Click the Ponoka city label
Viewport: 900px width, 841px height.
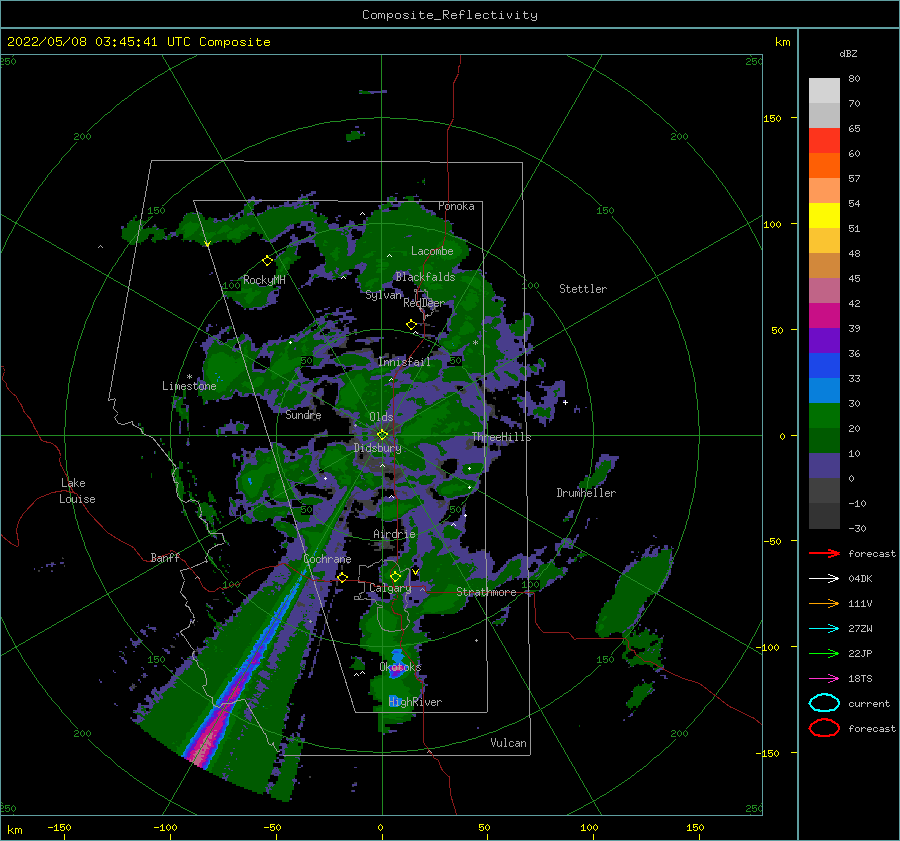tap(456, 206)
